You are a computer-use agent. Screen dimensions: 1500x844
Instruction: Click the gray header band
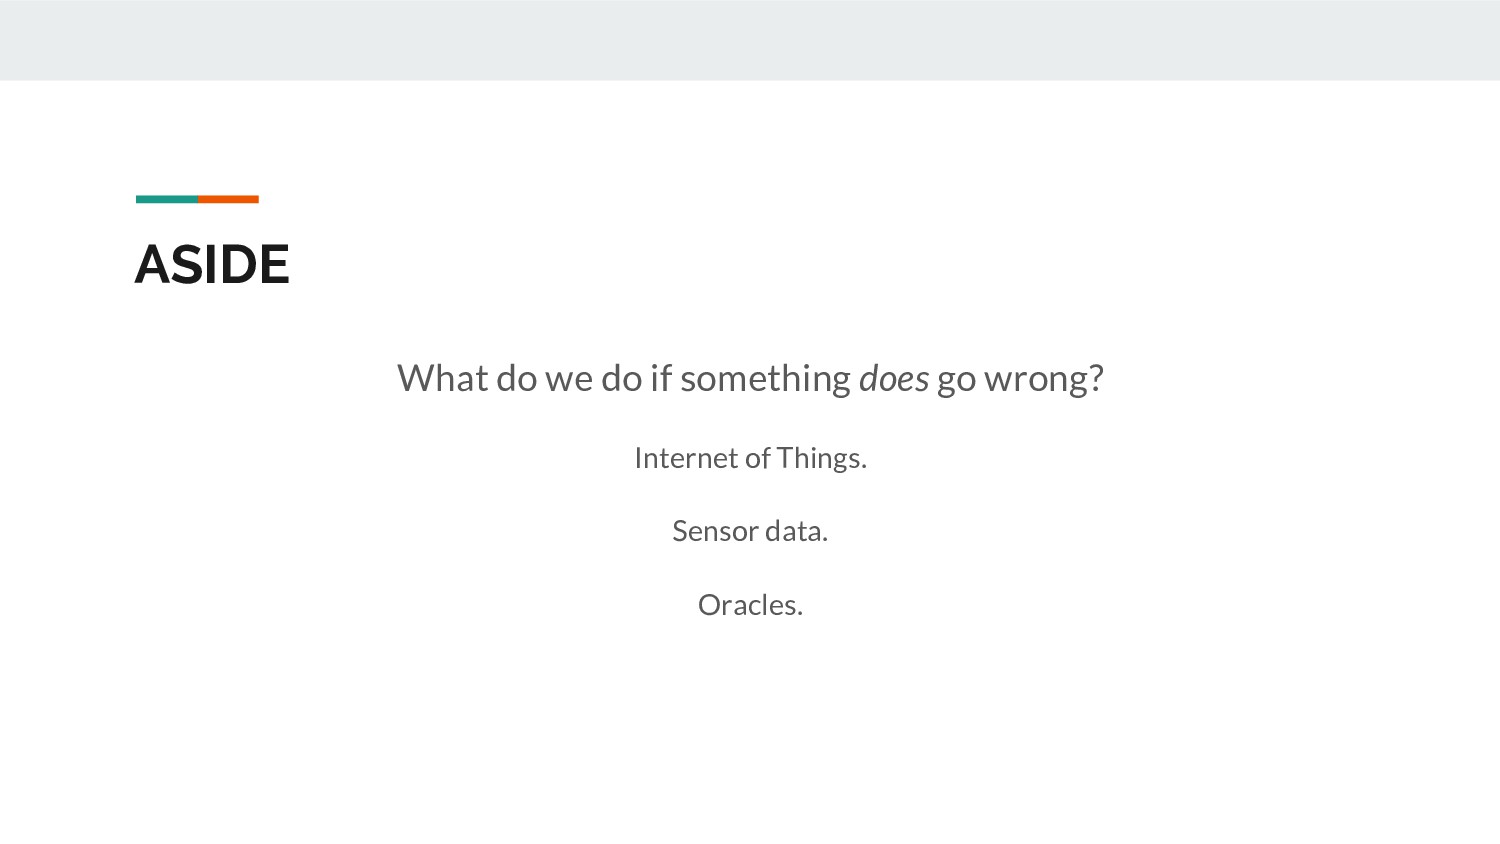(750, 40)
